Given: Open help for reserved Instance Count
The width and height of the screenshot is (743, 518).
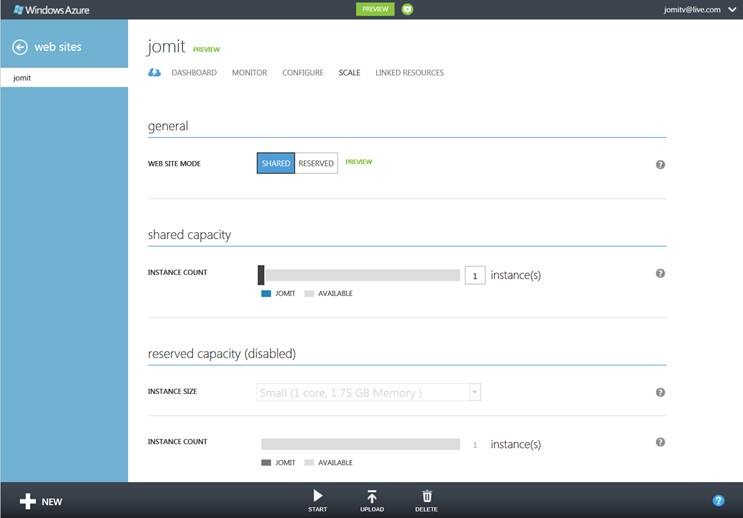Looking at the screenshot, I should (x=660, y=442).
